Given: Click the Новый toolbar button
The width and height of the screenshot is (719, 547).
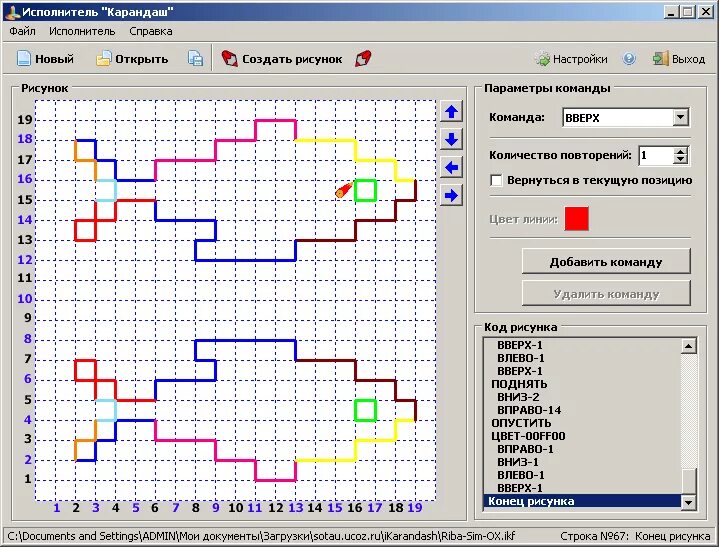Looking at the screenshot, I should (x=45, y=59).
